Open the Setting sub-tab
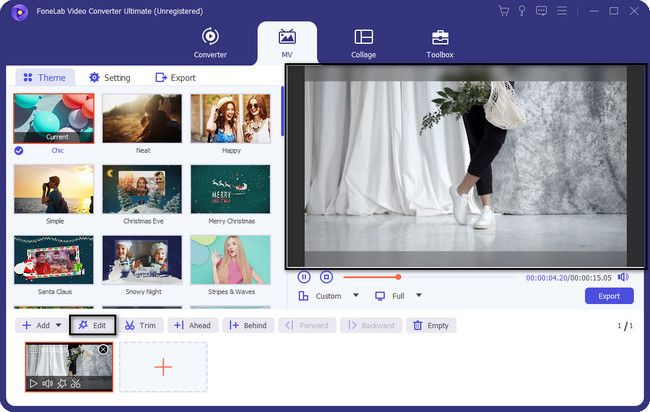This screenshot has height=412, width=650. pyautogui.click(x=110, y=78)
